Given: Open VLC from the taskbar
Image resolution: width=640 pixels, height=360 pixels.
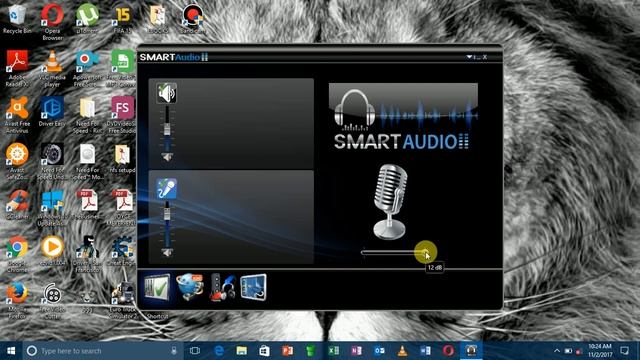Looking at the screenshot, I should (402, 351).
